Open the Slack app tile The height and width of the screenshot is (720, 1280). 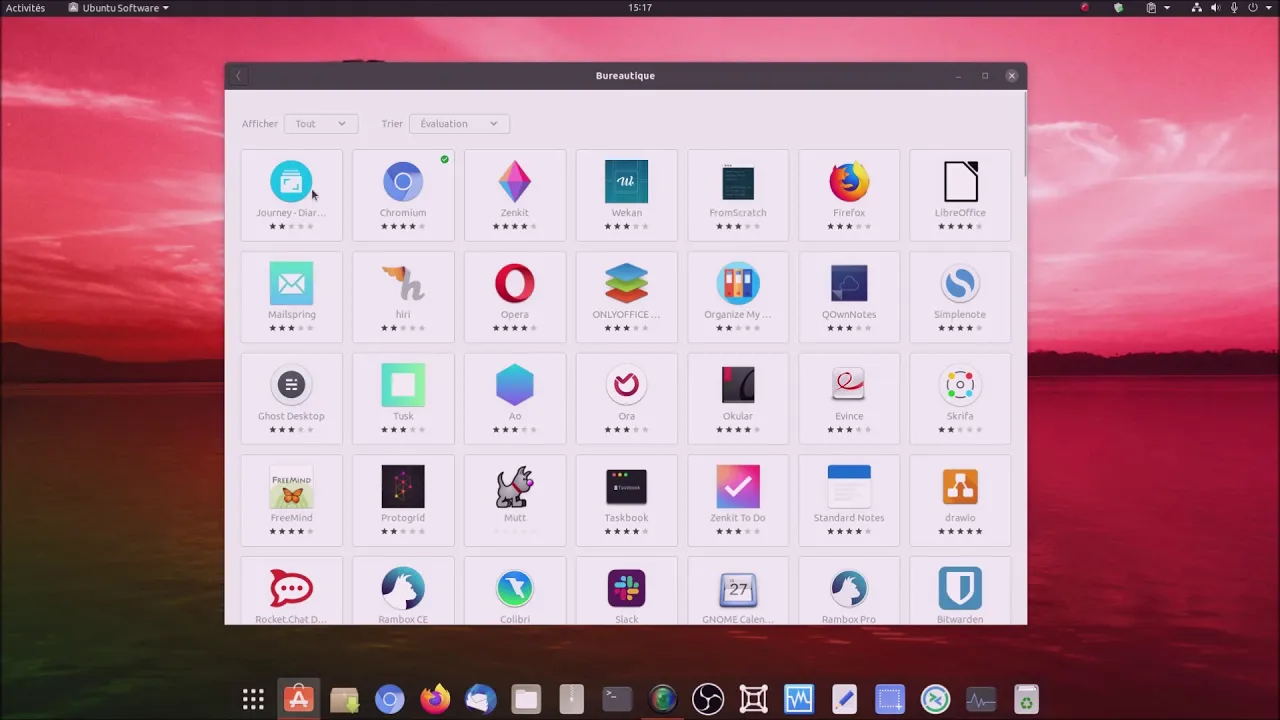626,591
